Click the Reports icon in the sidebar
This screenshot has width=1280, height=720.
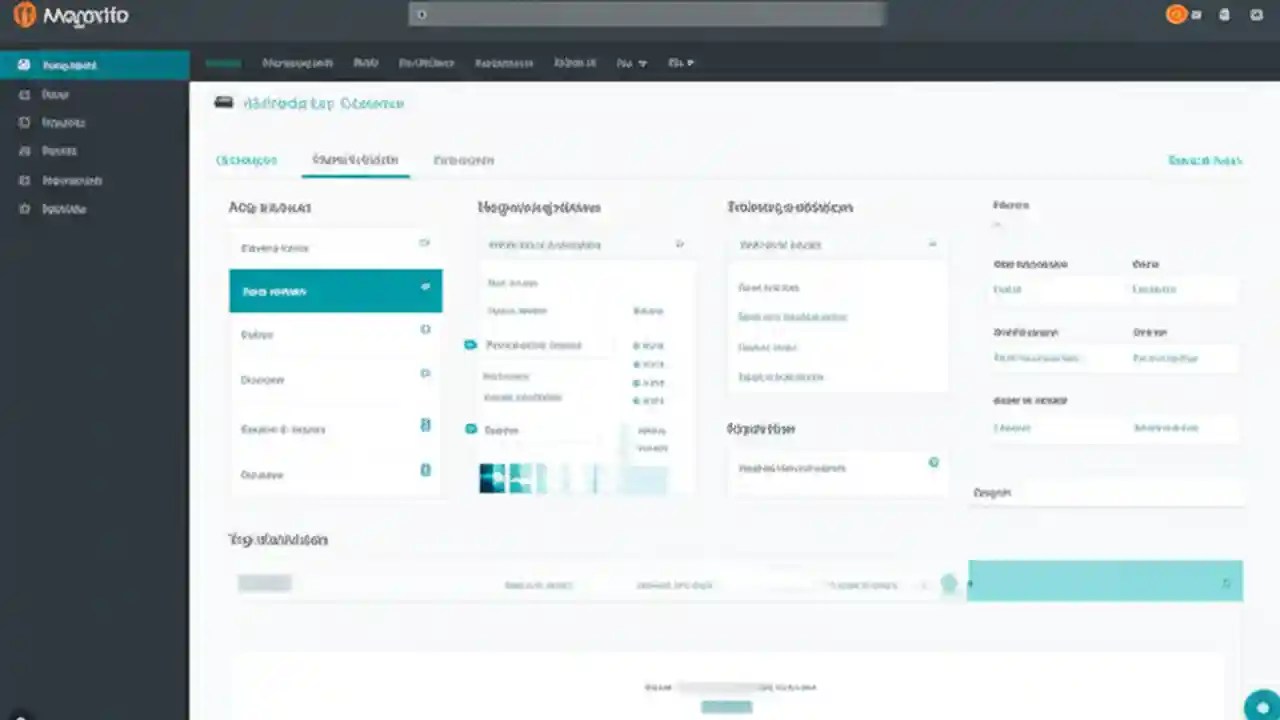pyautogui.click(x=24, y=150)
